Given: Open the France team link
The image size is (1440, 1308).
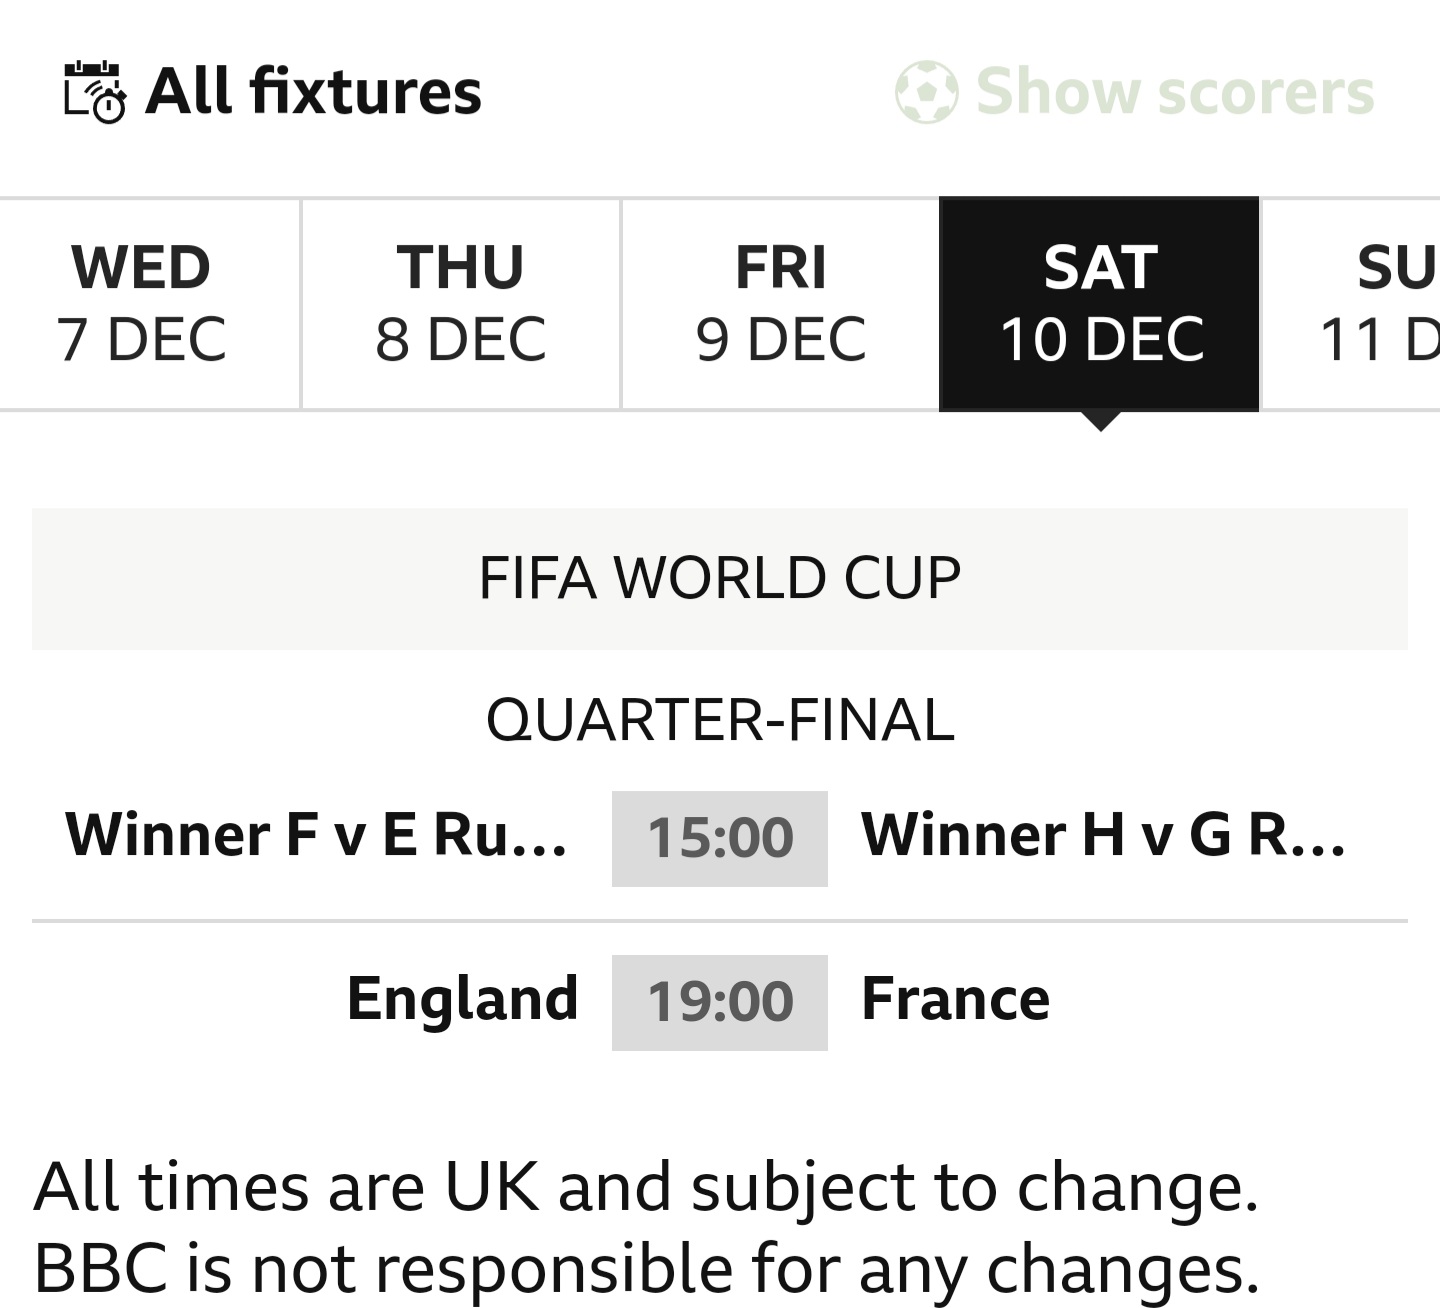Looking at the screenshot, I should (x=955, y=999).
